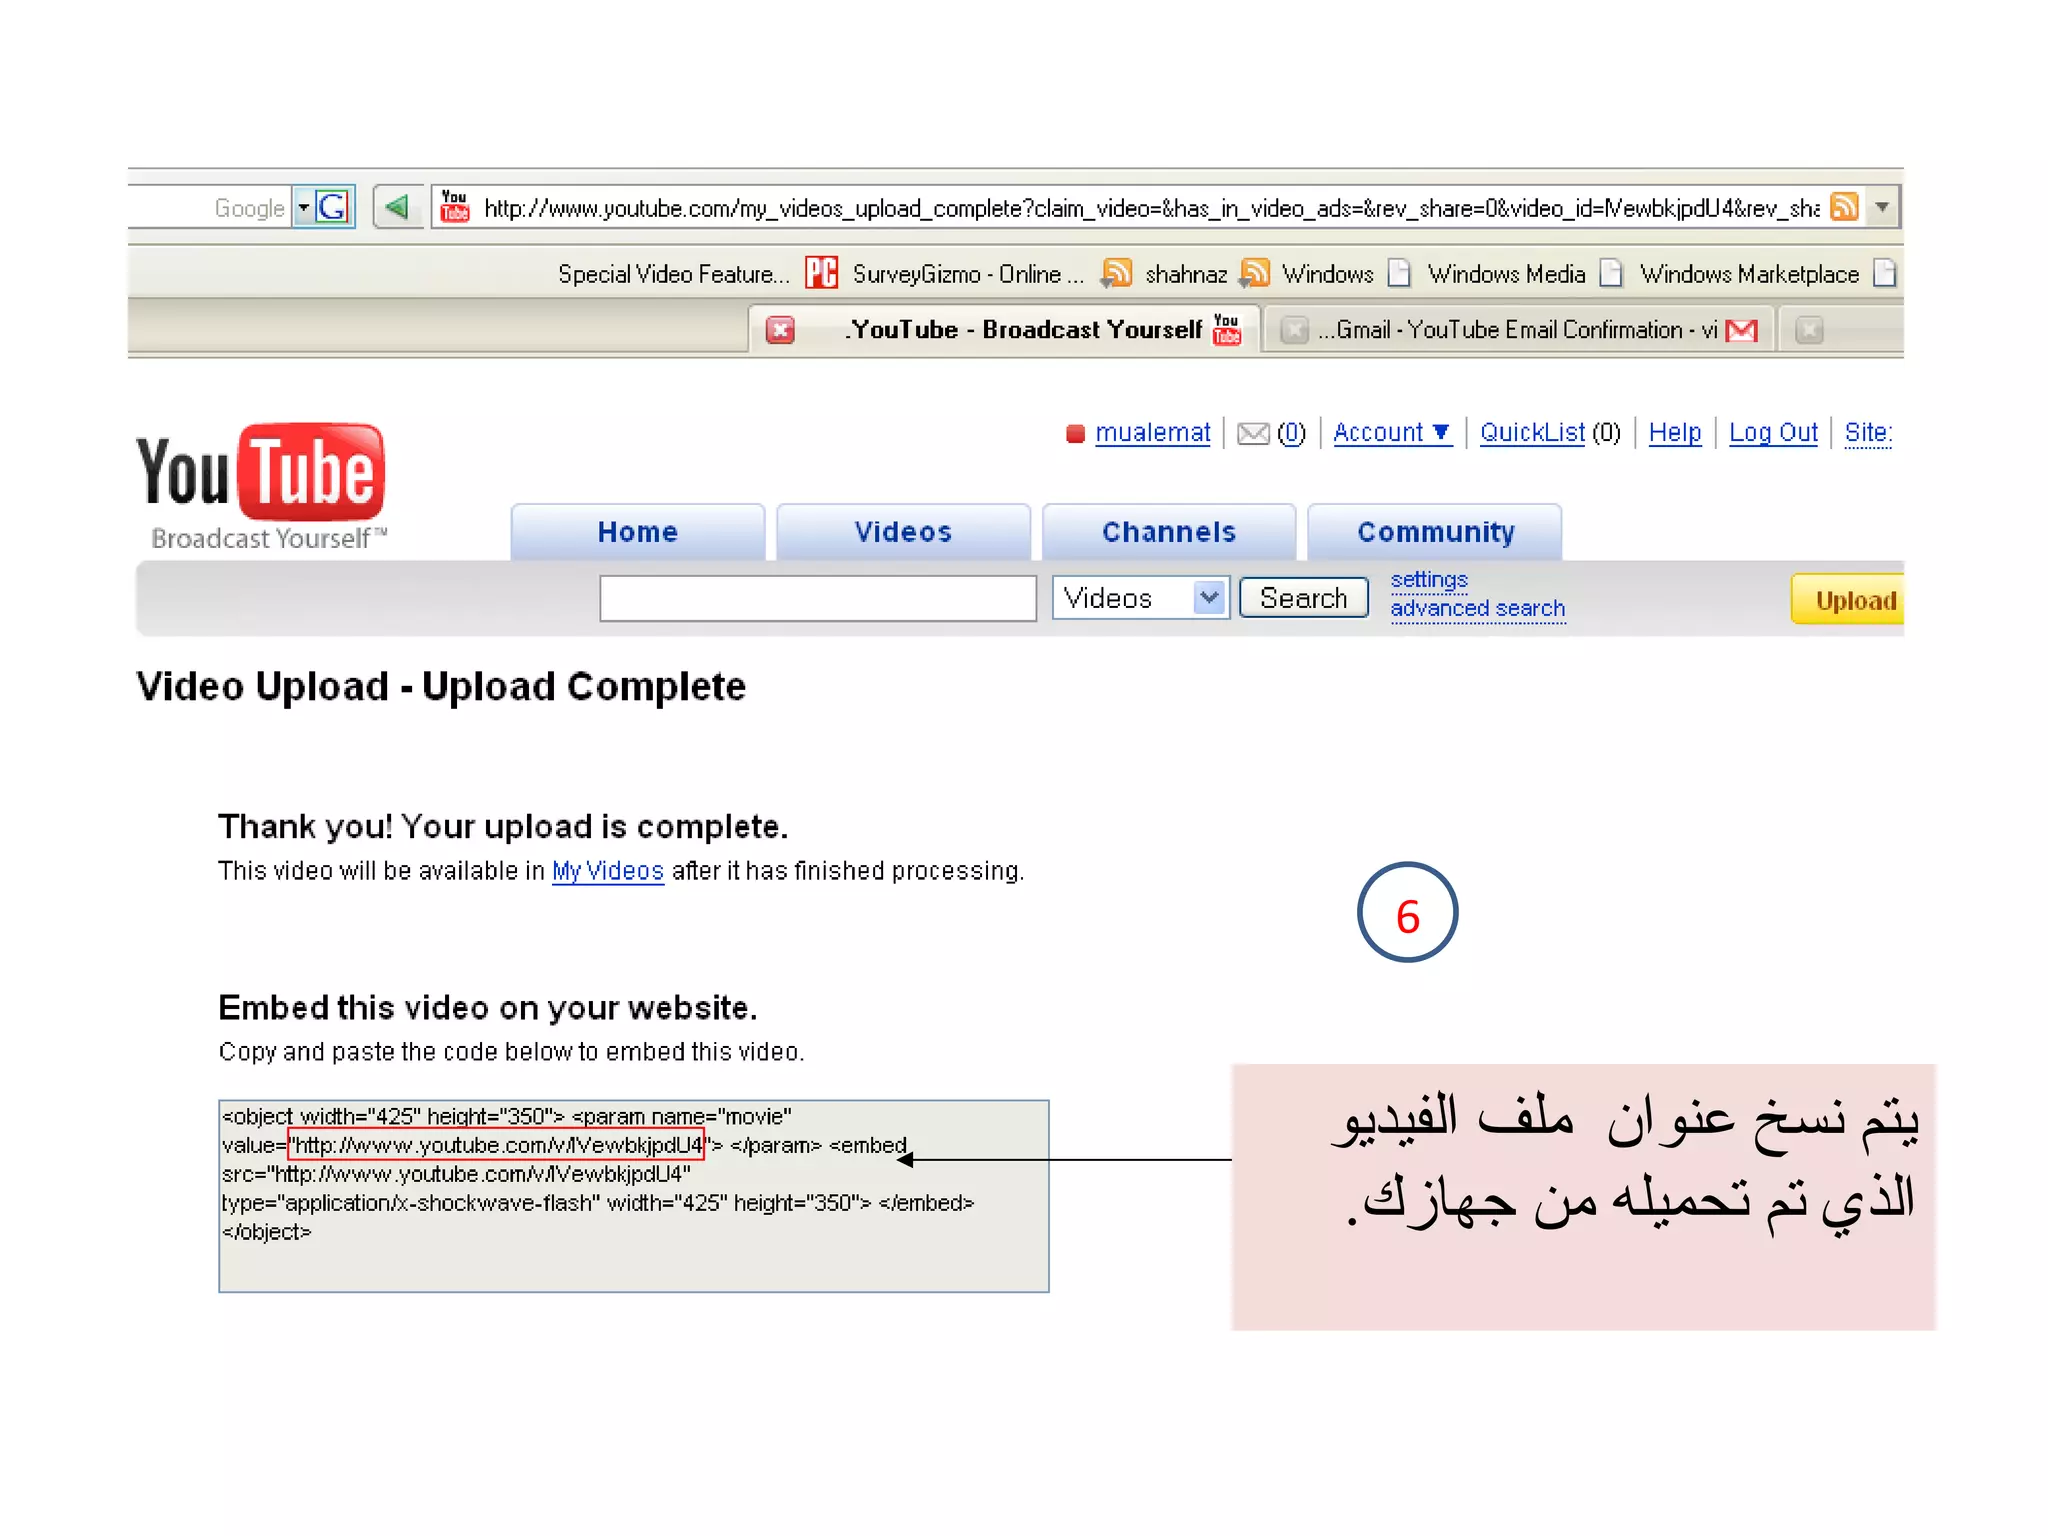
Task: Click the YouTube favicon in address bar
Action: (455, 207)
